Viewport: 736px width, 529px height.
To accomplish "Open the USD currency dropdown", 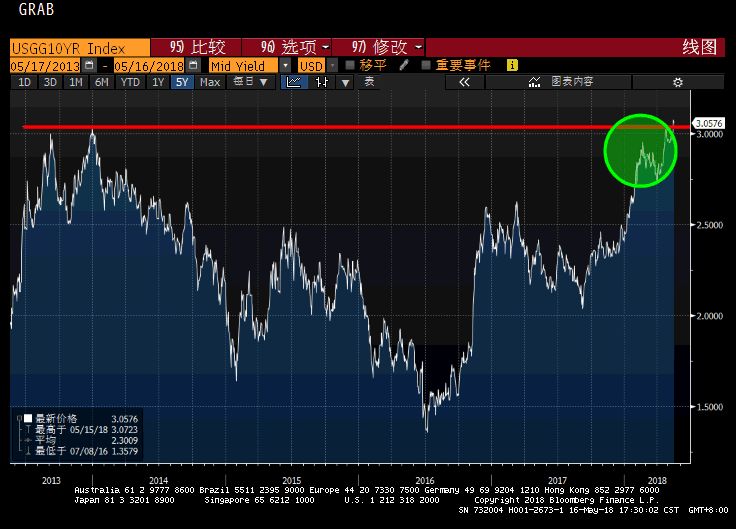I will tap(333, 65).
